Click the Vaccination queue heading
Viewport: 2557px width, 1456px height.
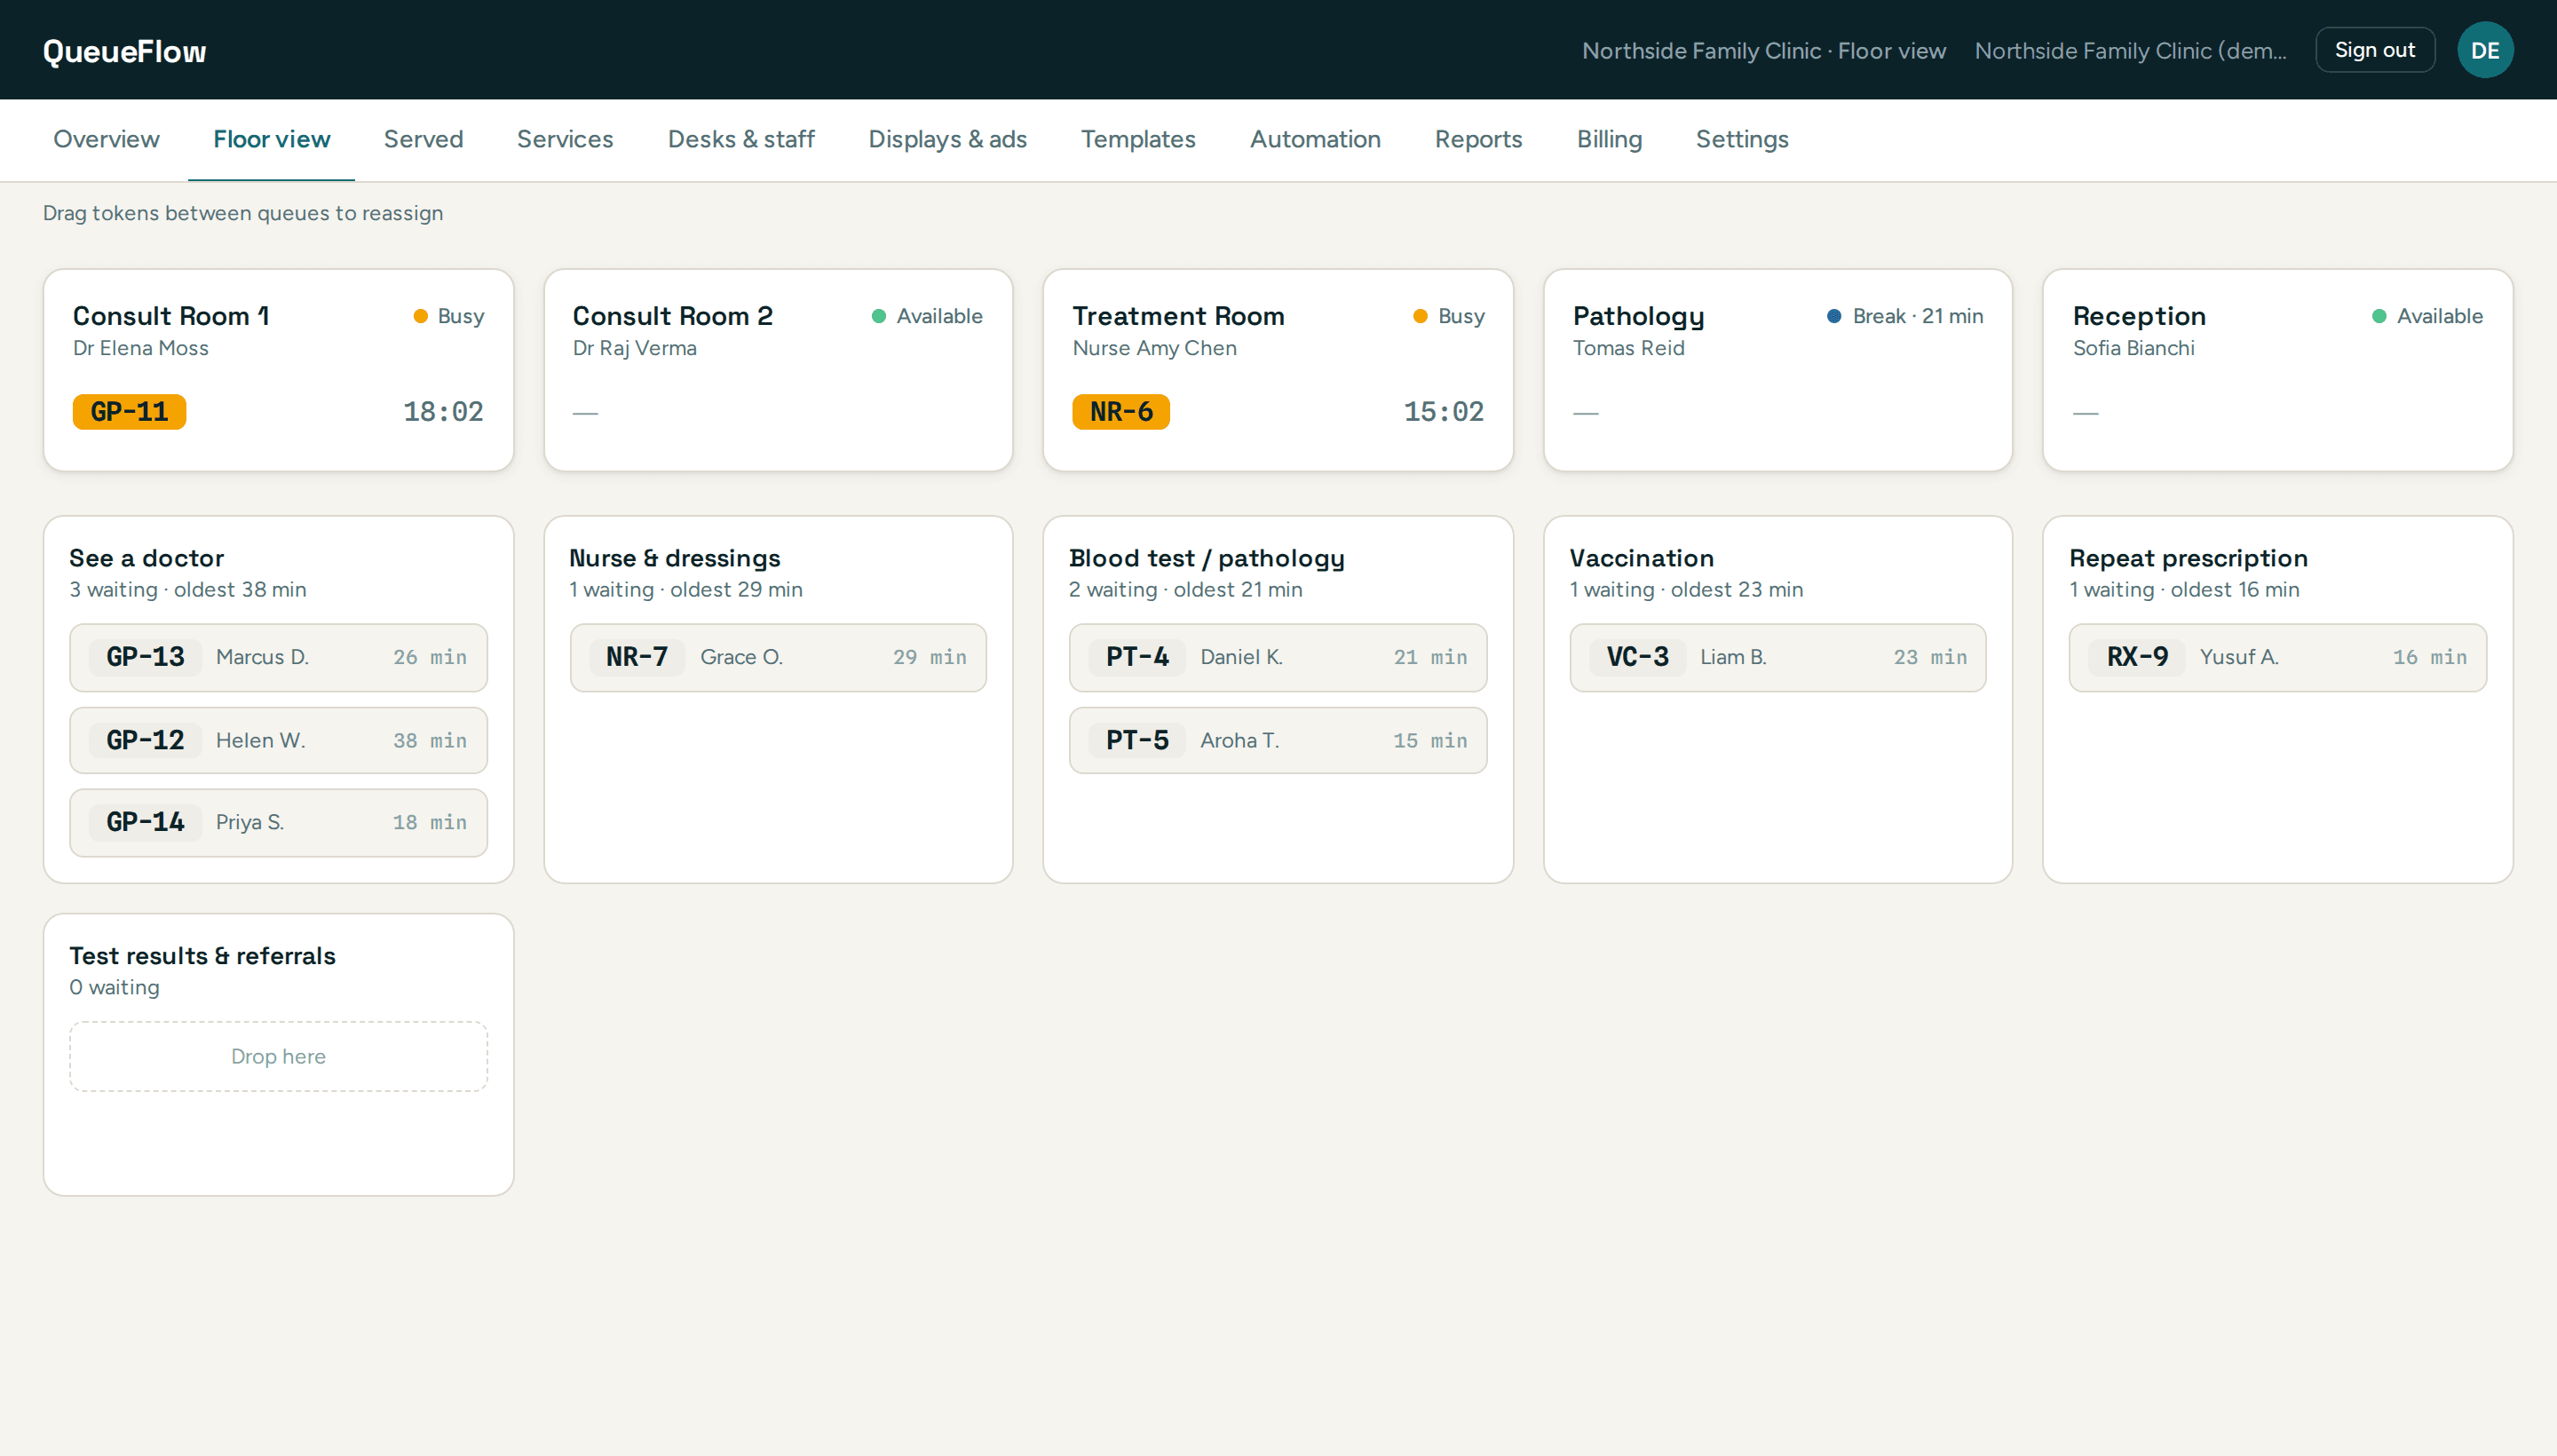[x=1641, y=558]
